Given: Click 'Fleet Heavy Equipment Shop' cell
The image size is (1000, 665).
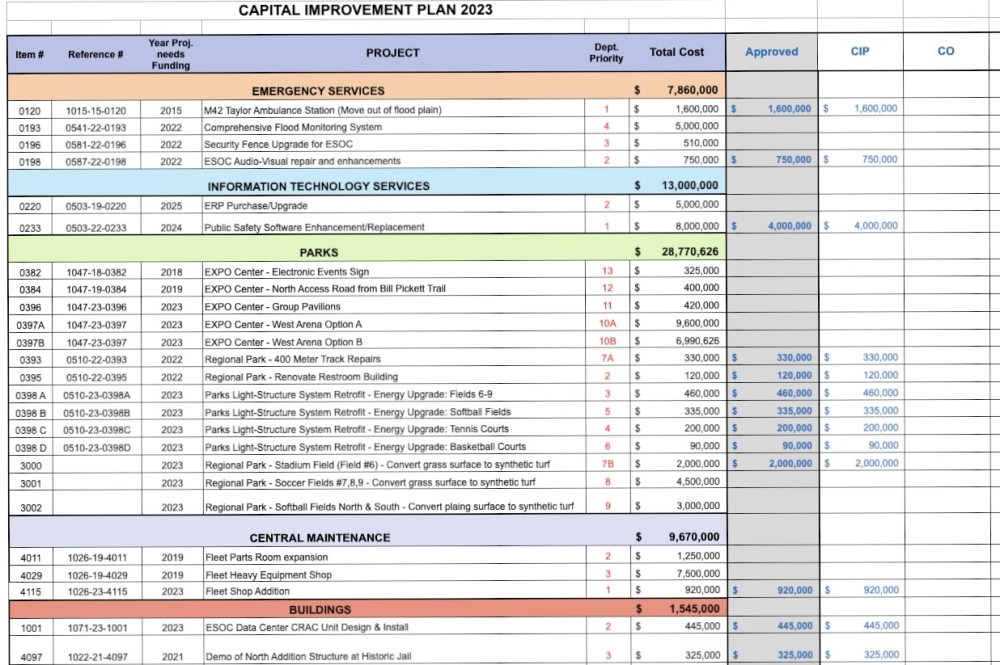Looking at the screenshot, I should [x=394, y=574].
